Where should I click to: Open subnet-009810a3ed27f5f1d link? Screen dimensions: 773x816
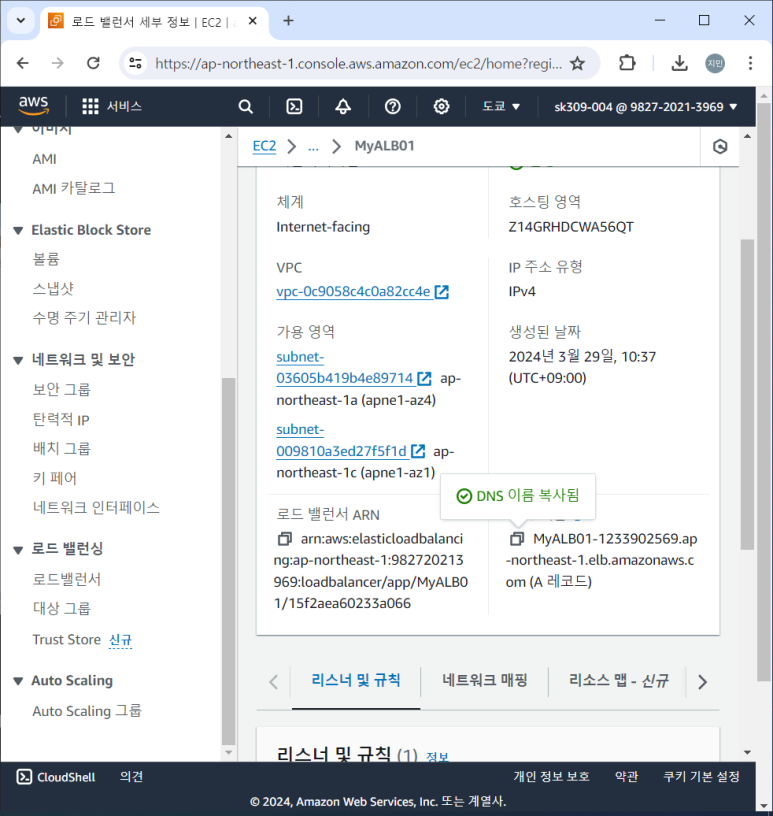pos(341,440)
